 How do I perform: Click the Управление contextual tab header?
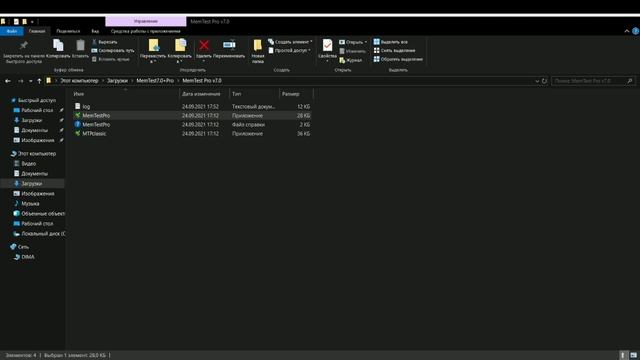146,21
